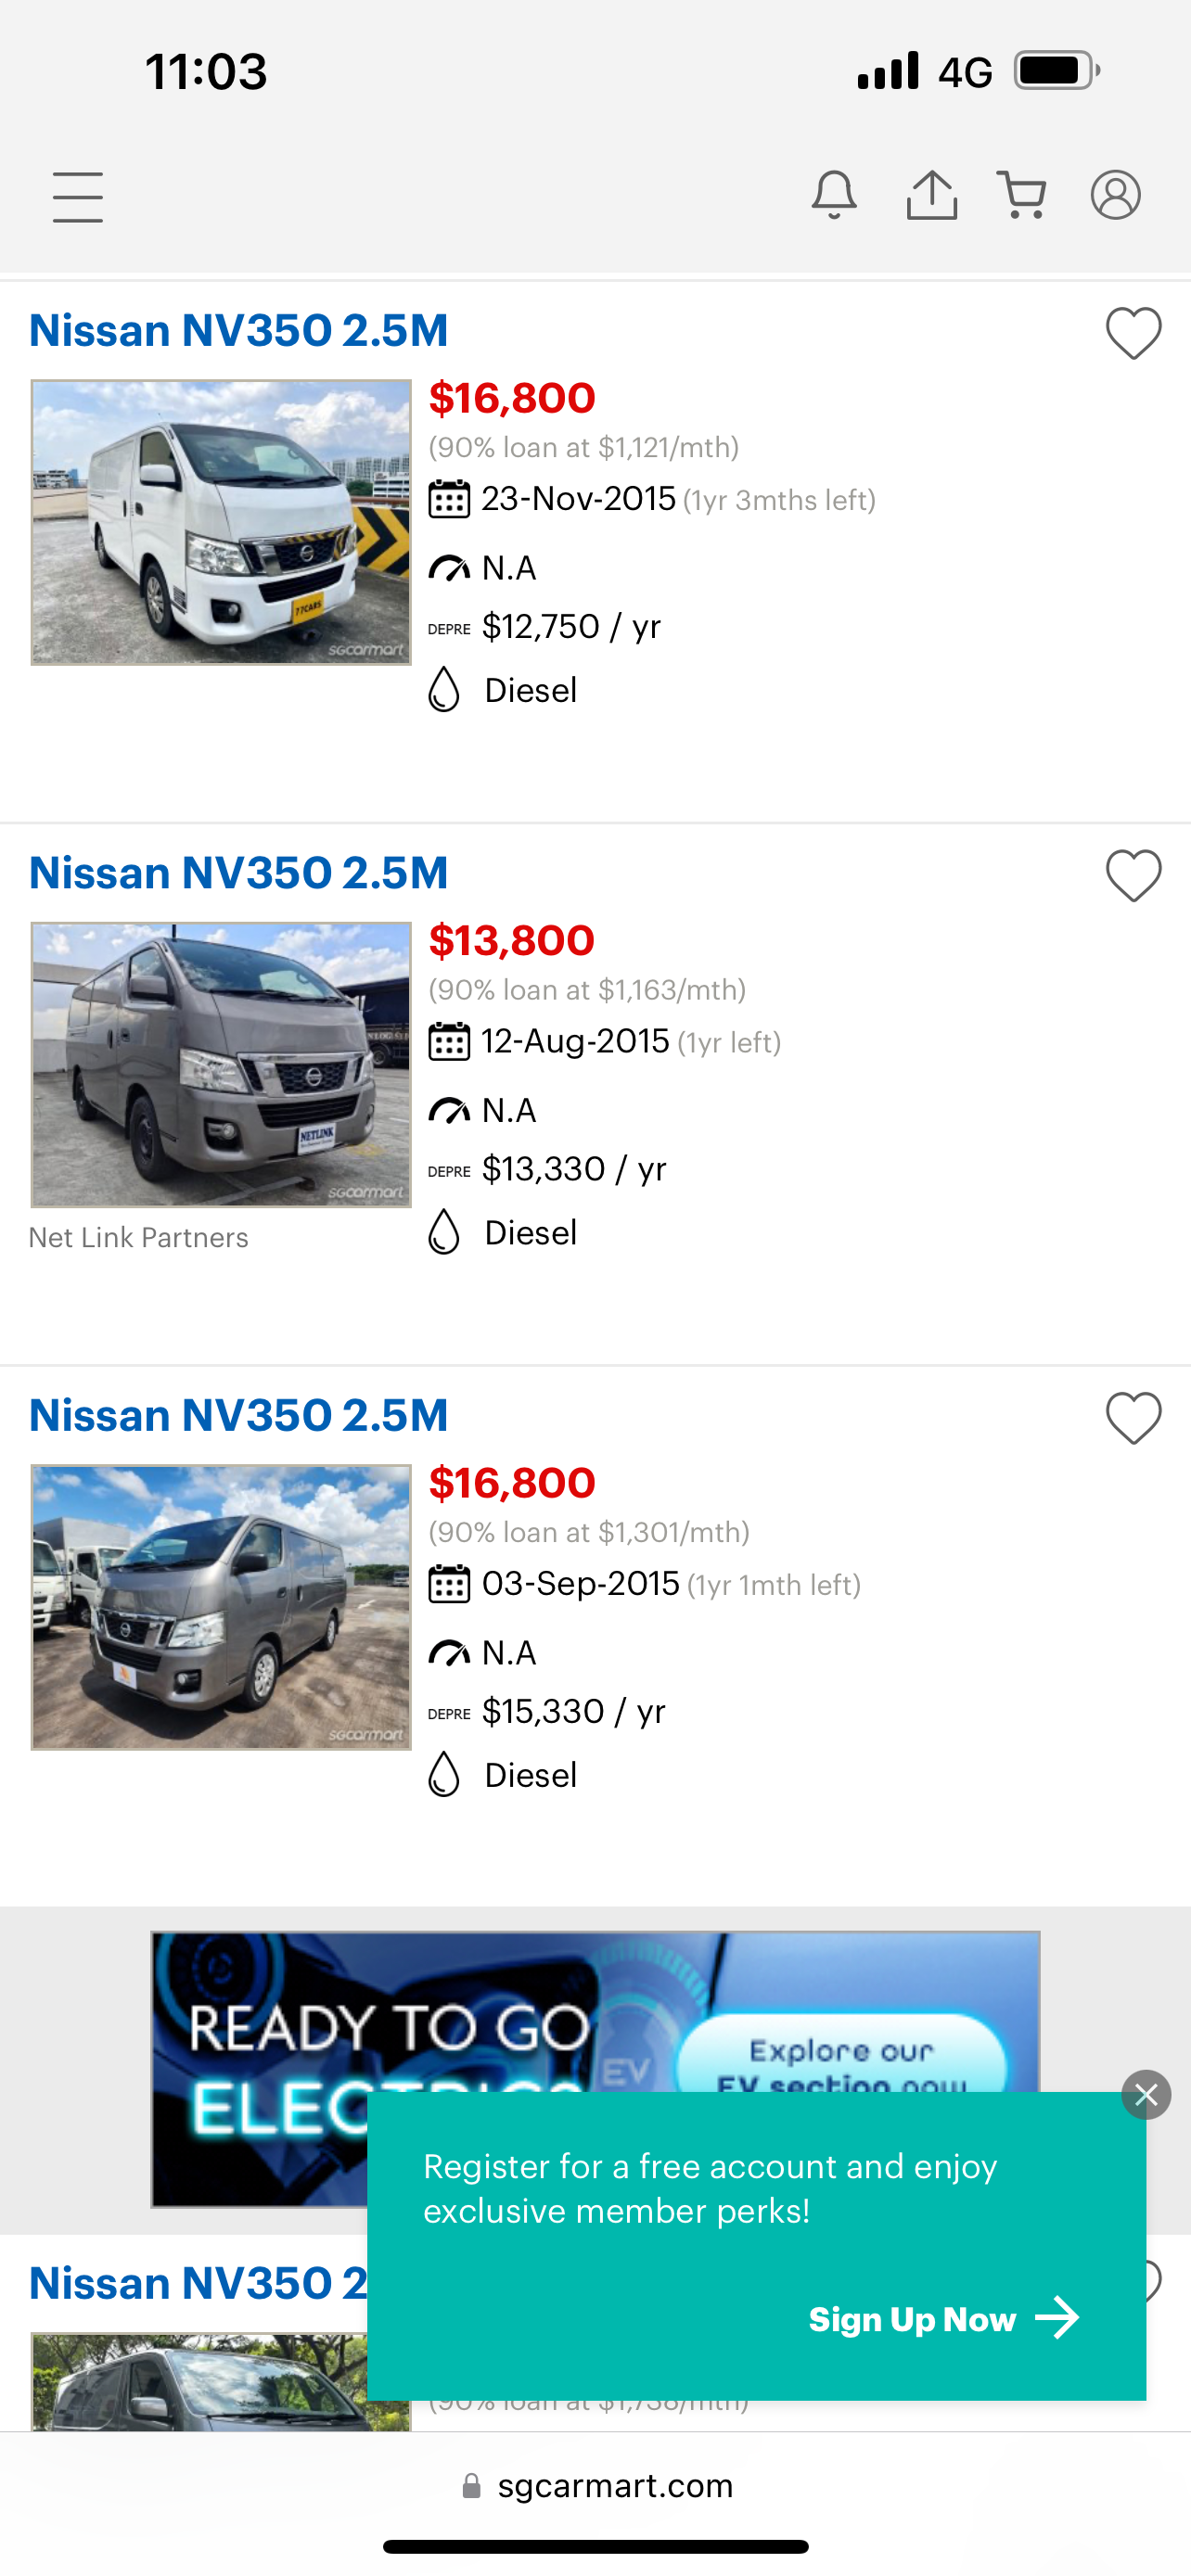Open notifications bell icon

833,195
